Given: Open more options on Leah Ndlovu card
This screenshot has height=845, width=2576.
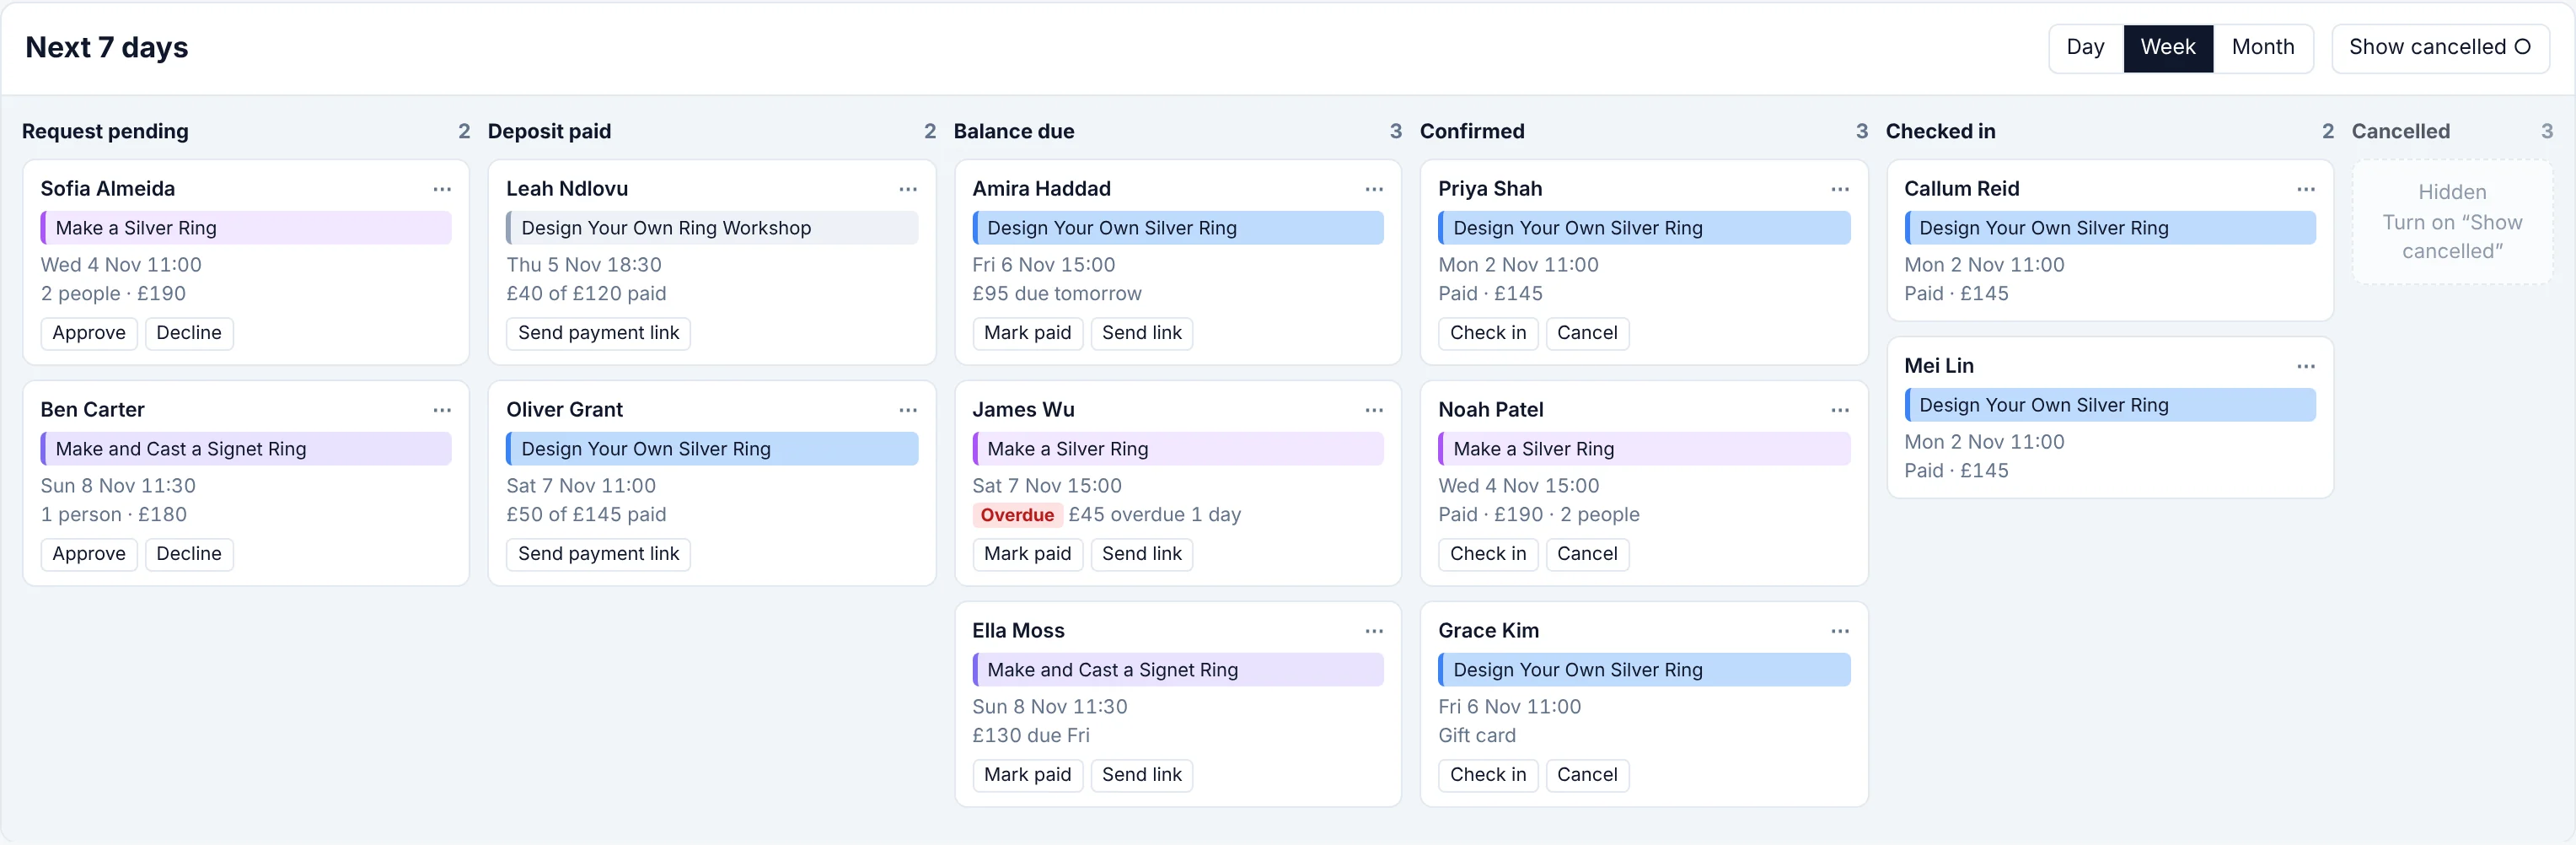Looking at the screenshot, I should click(908, 189).
